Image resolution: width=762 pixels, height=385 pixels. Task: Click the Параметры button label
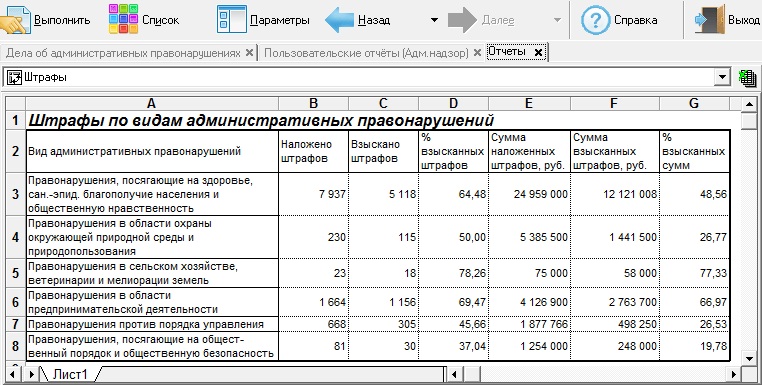click(279, 20)
